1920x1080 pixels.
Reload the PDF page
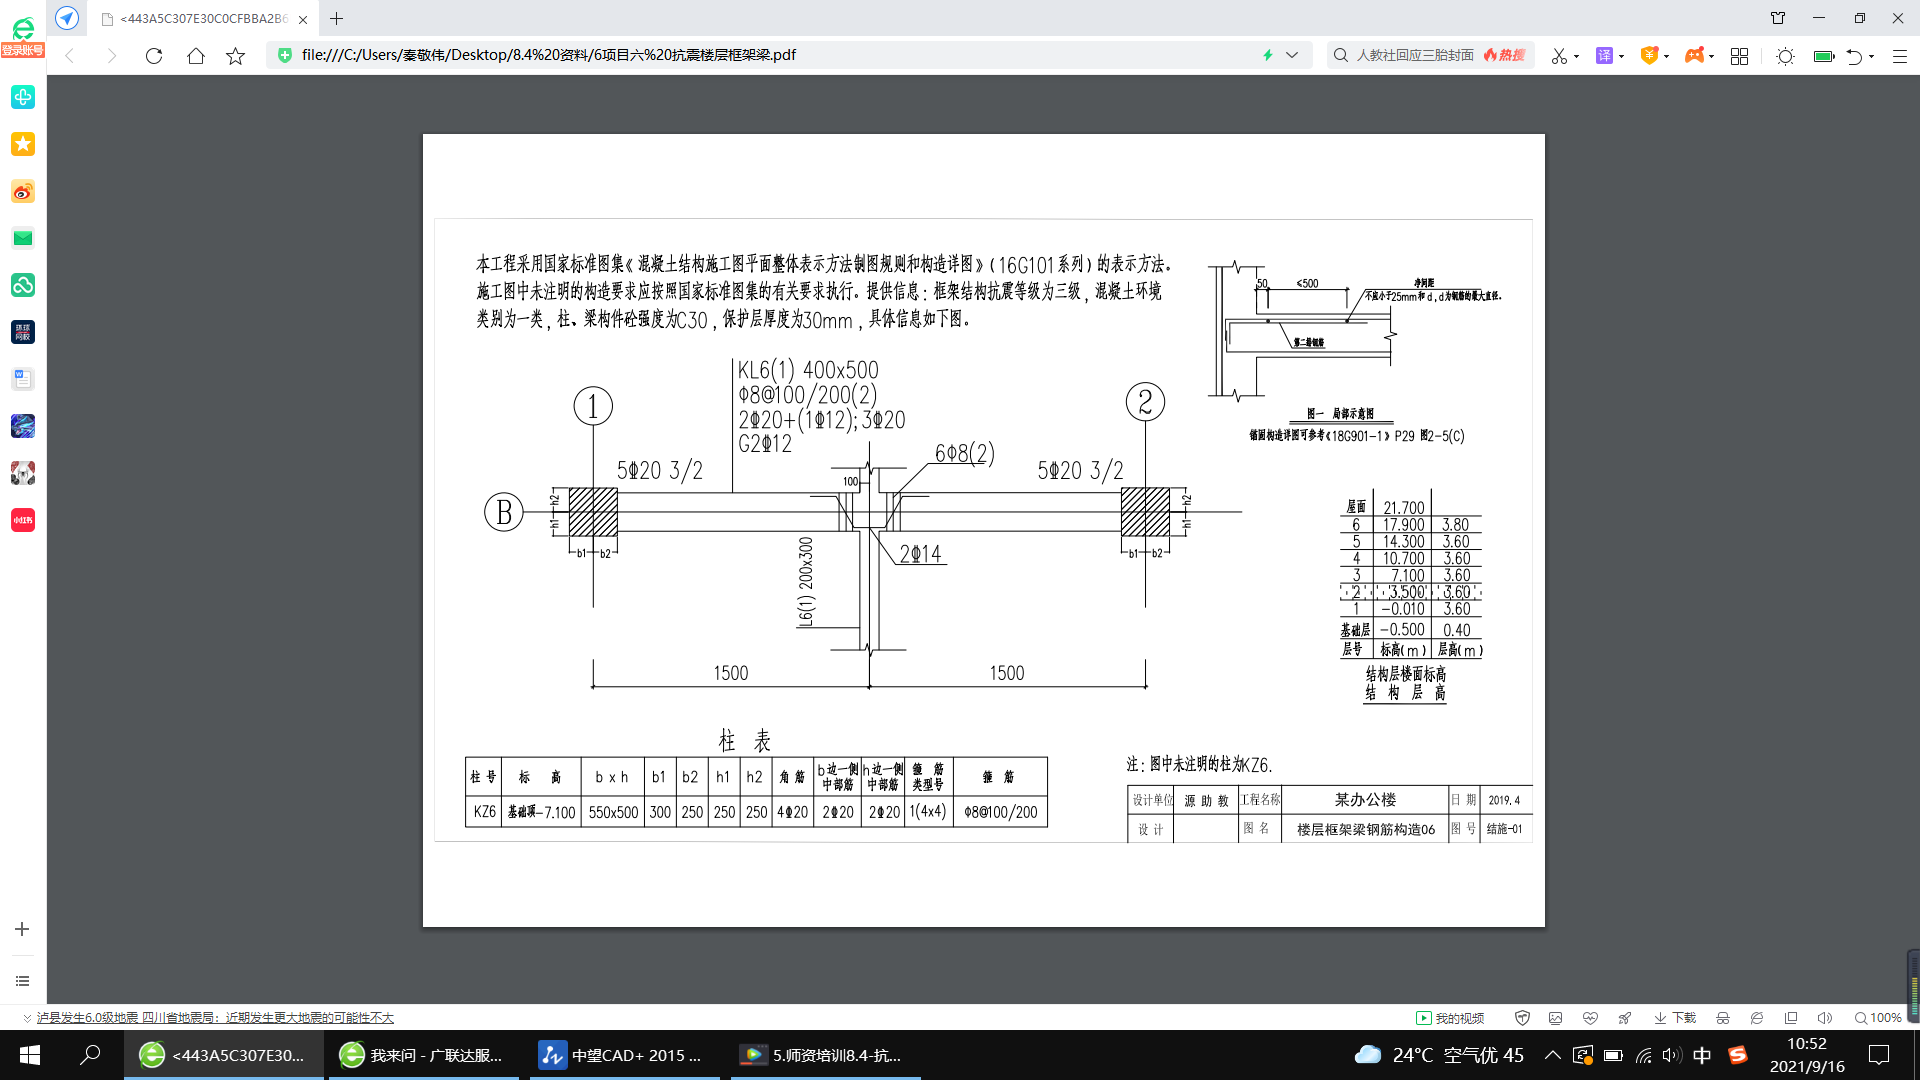click(x=154, y=56)
